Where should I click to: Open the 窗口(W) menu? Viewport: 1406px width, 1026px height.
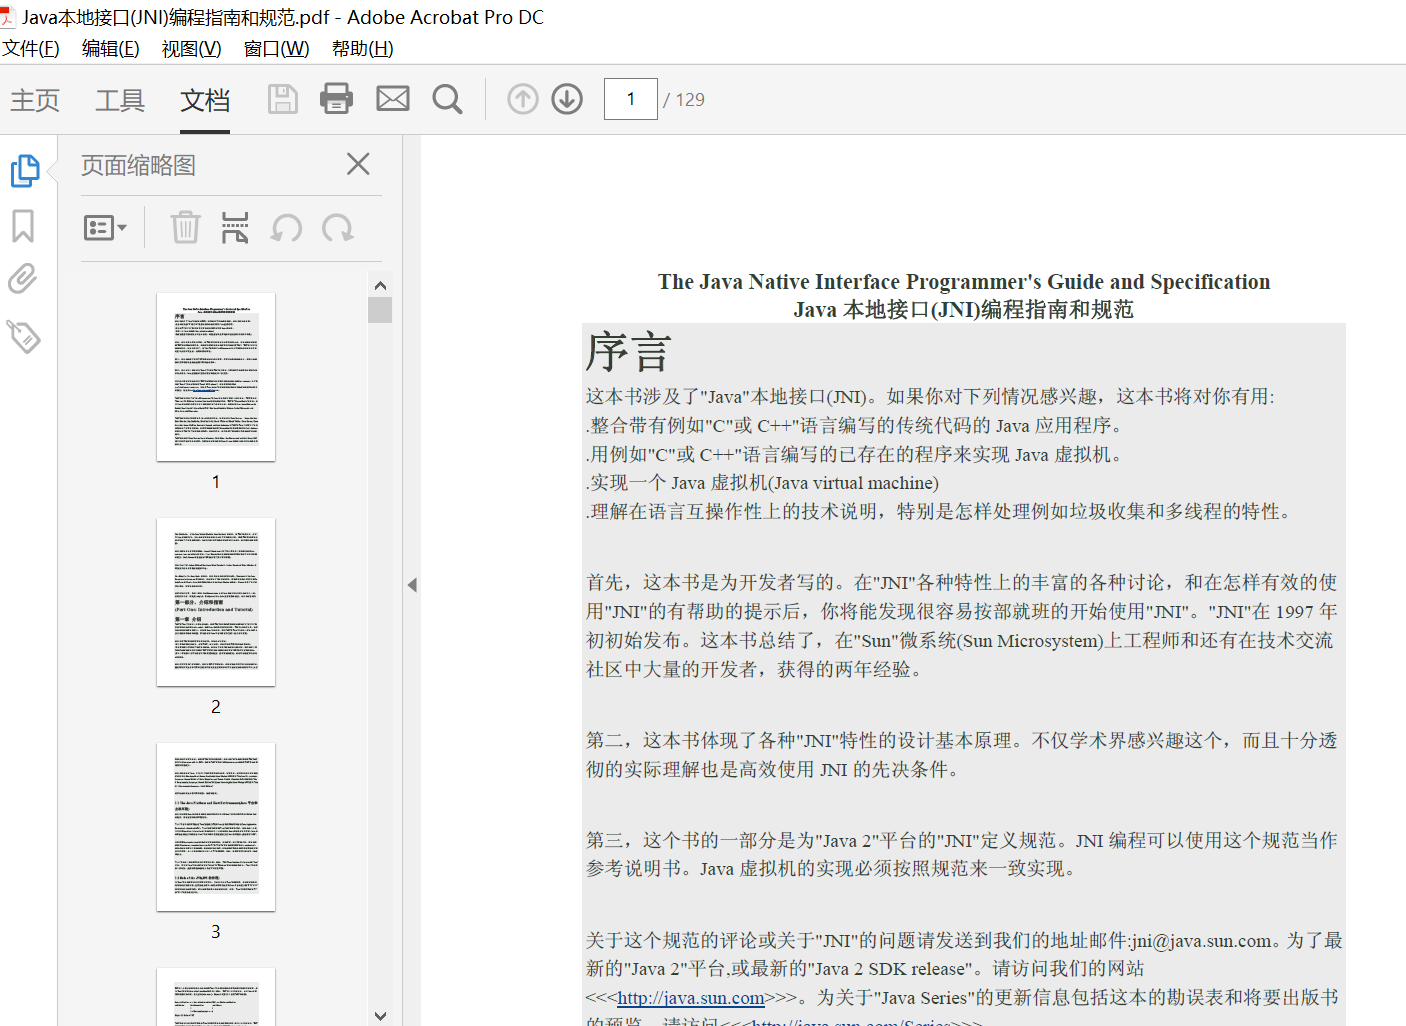(x=277, y=48)
